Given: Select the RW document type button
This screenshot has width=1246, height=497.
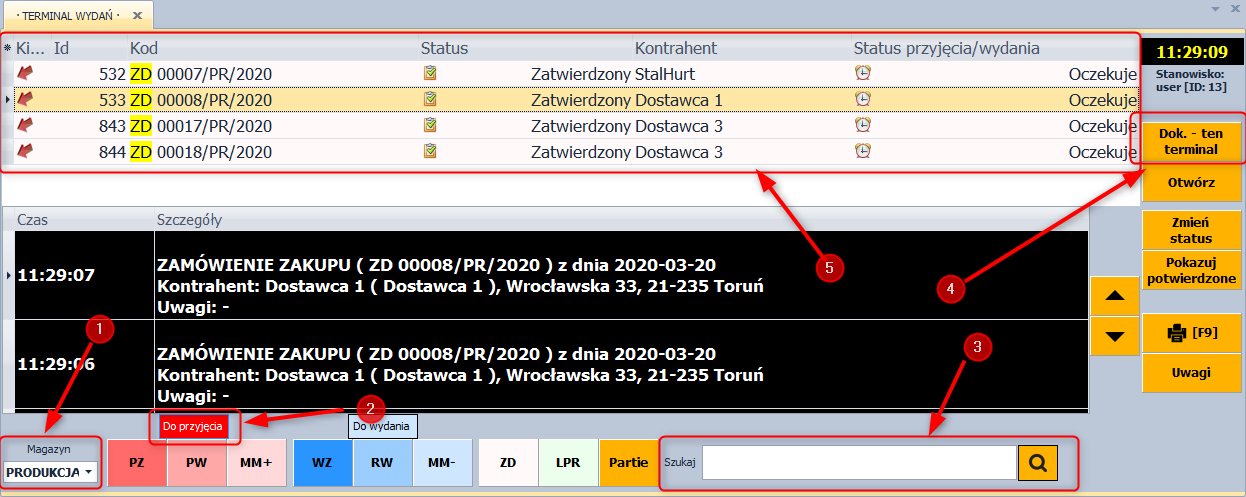Looking at the screenshot, I should click(383, 463).
